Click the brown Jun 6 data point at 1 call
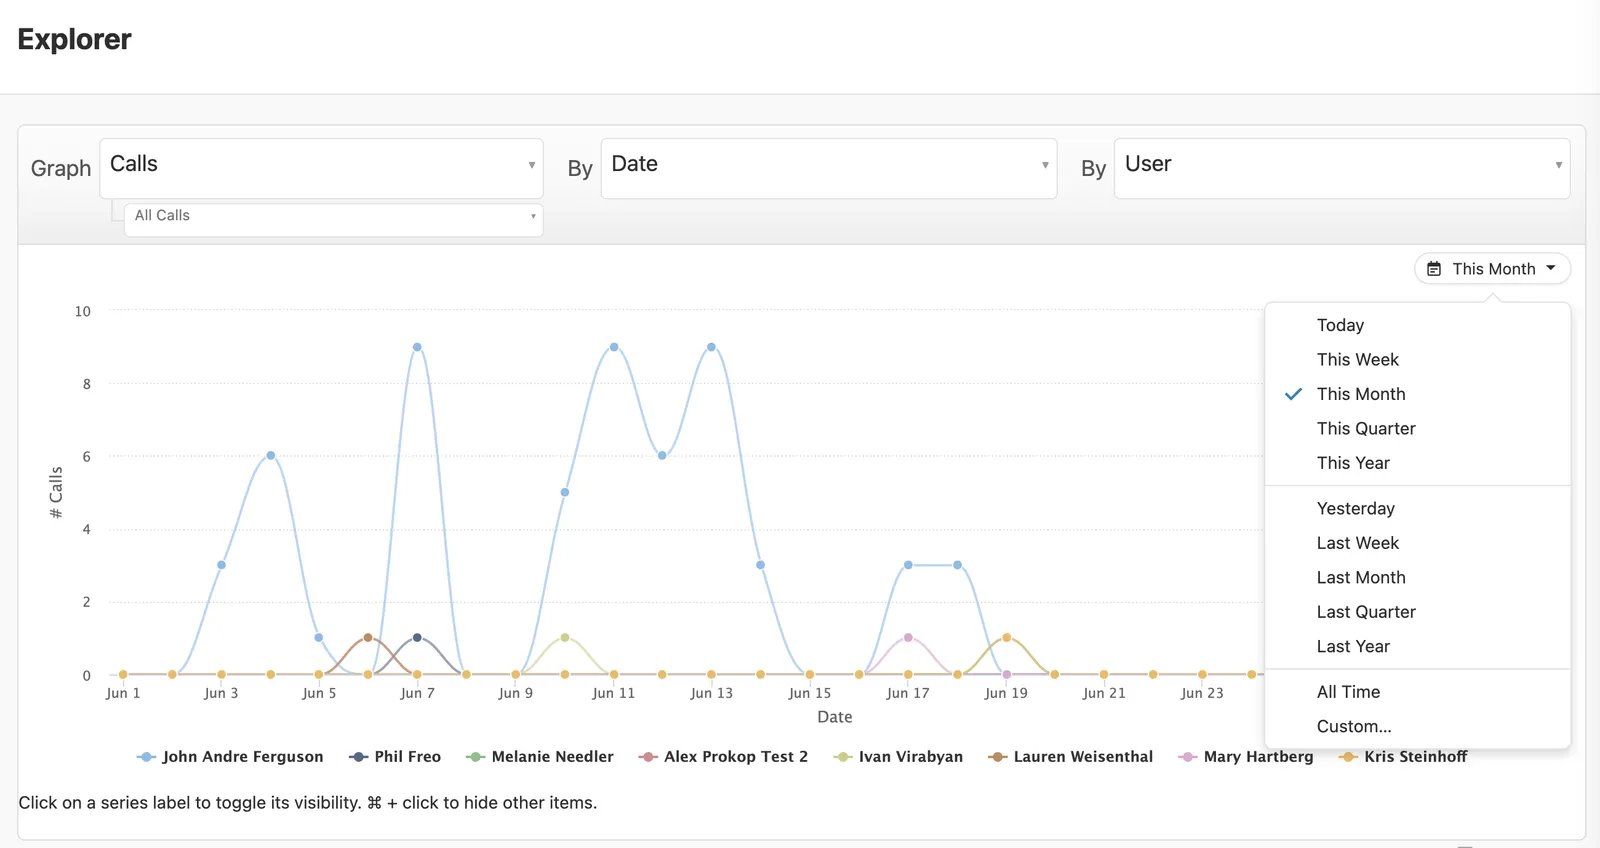This screenshot has height=848, width=1600. [368, 638]
